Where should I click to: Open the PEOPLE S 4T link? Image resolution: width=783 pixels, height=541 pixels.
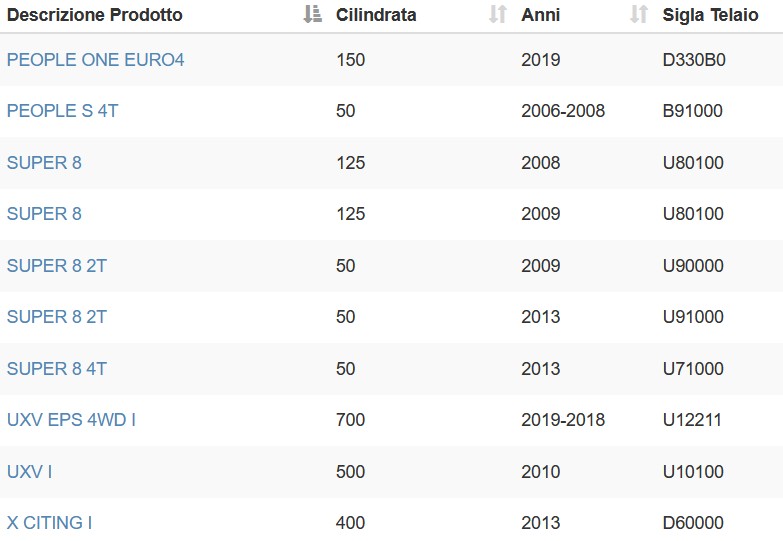tap(62, 111)
